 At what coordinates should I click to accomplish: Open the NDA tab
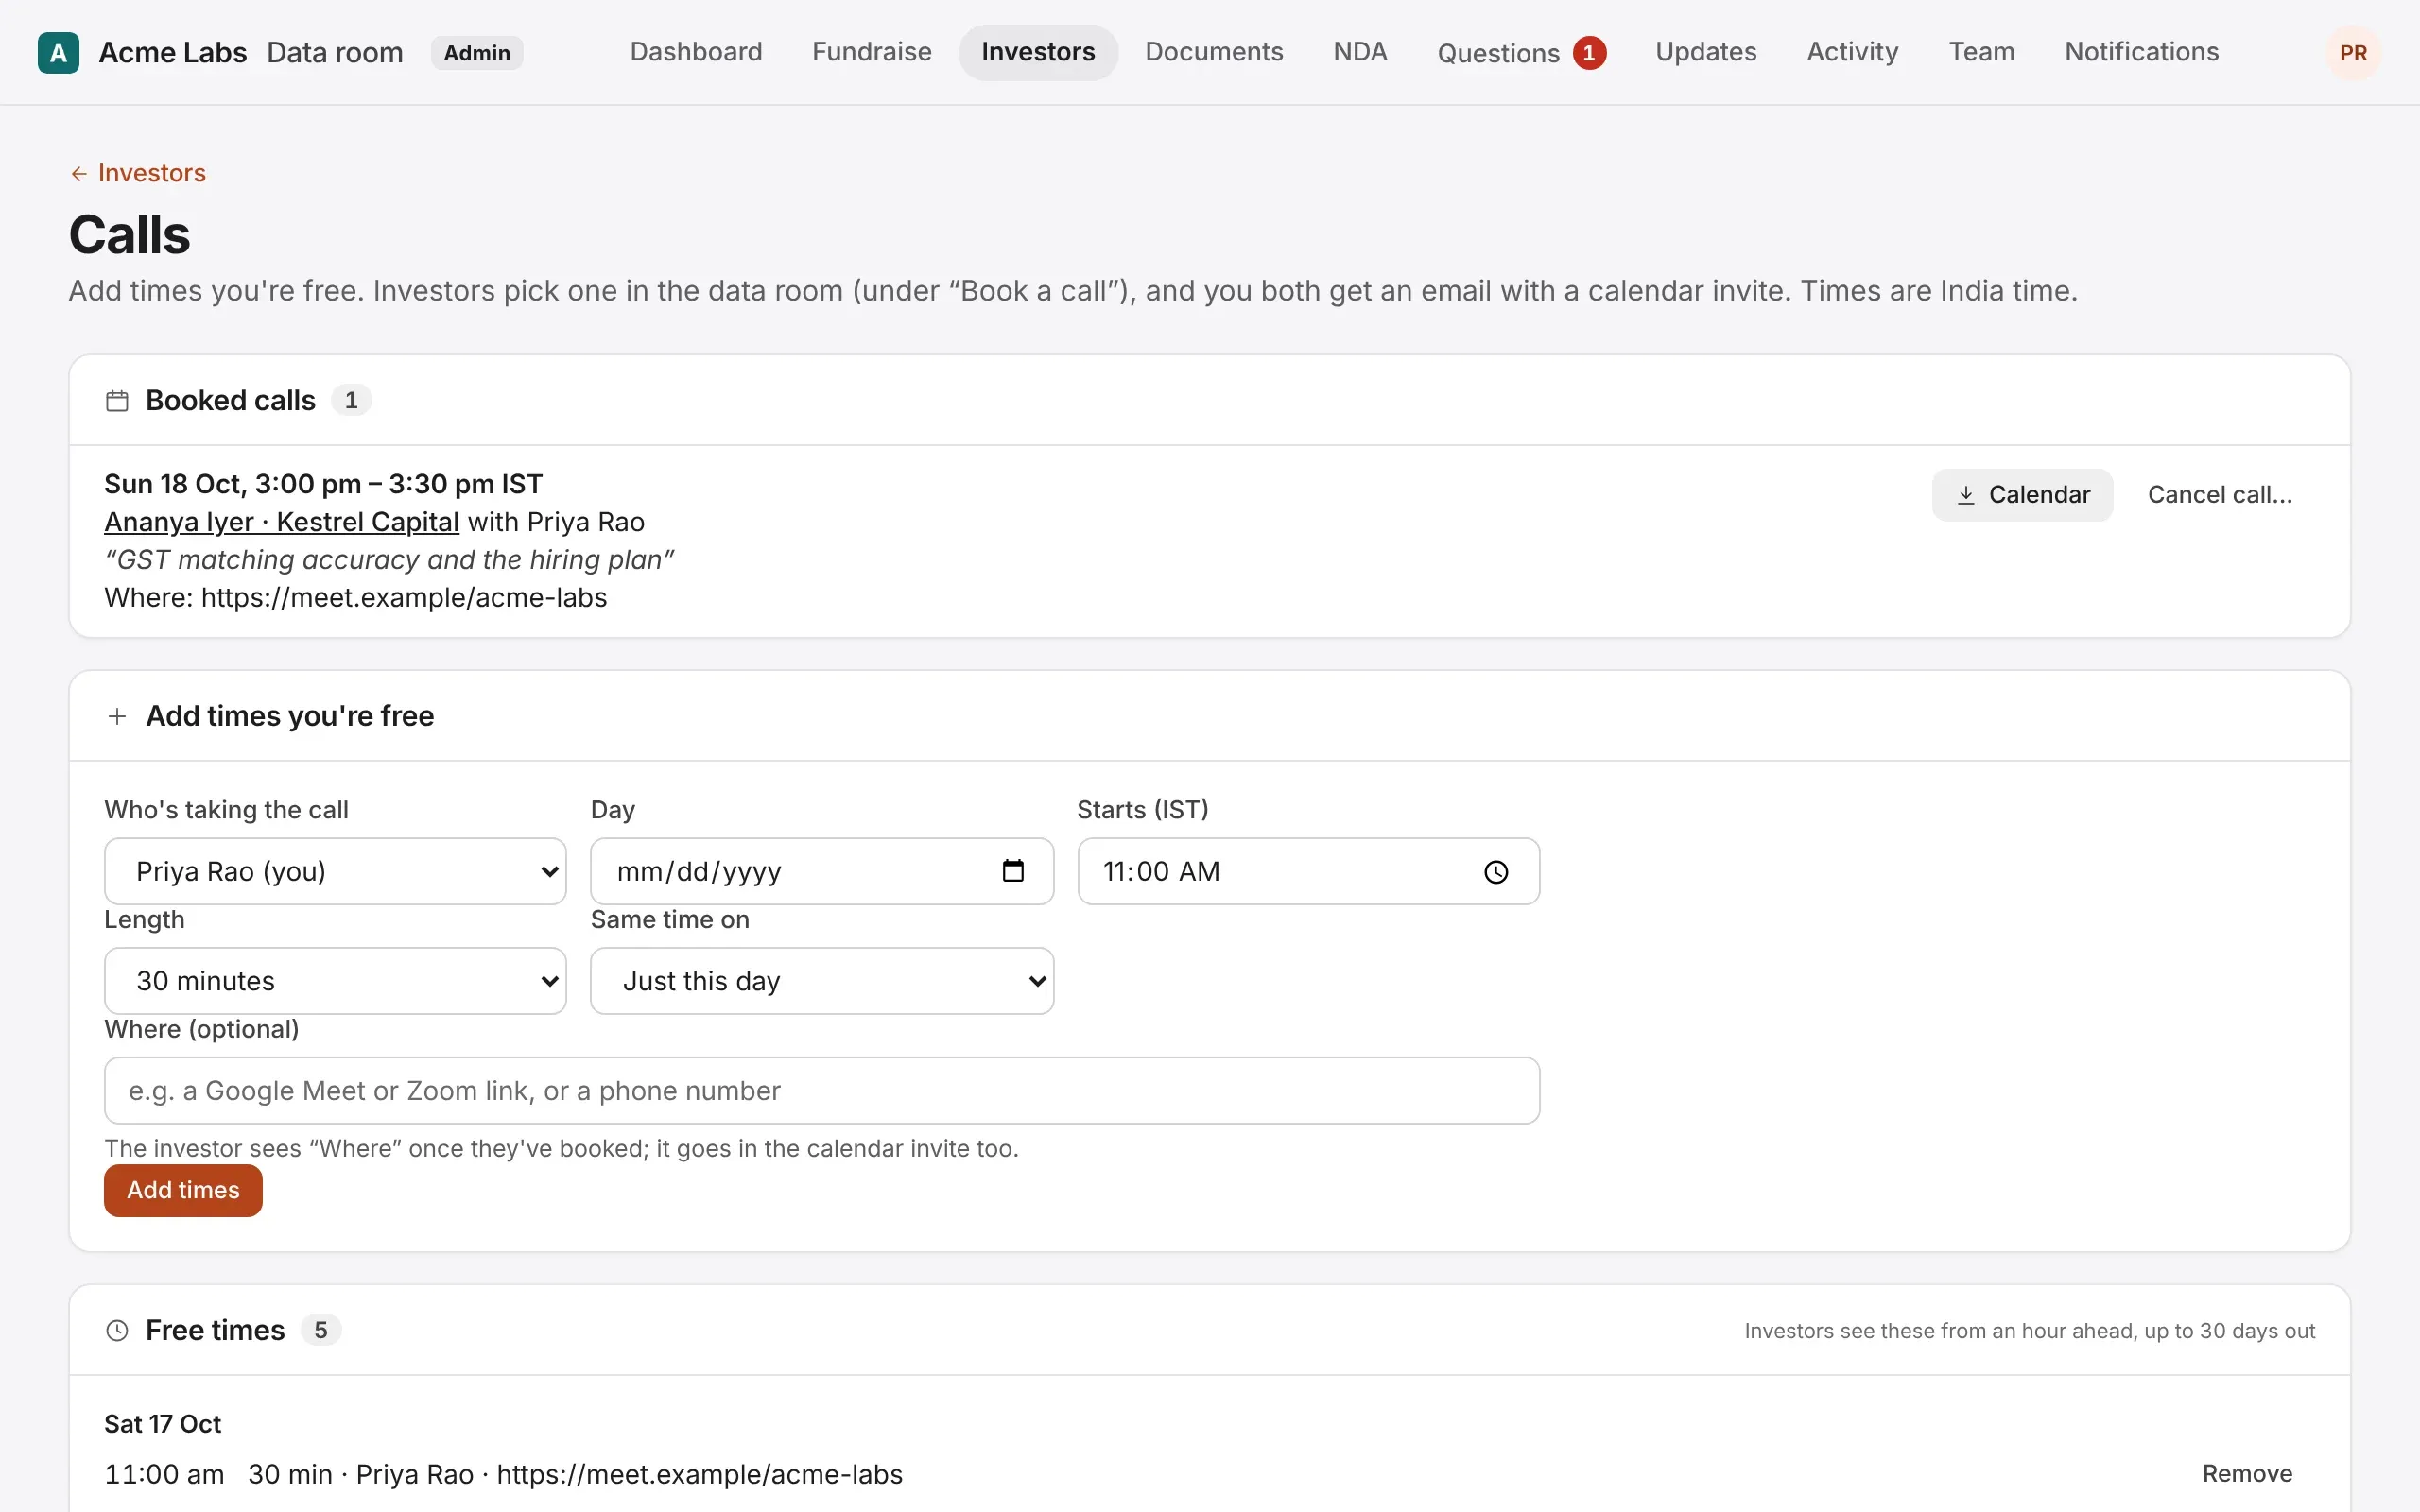click(x=1360, y=52)
